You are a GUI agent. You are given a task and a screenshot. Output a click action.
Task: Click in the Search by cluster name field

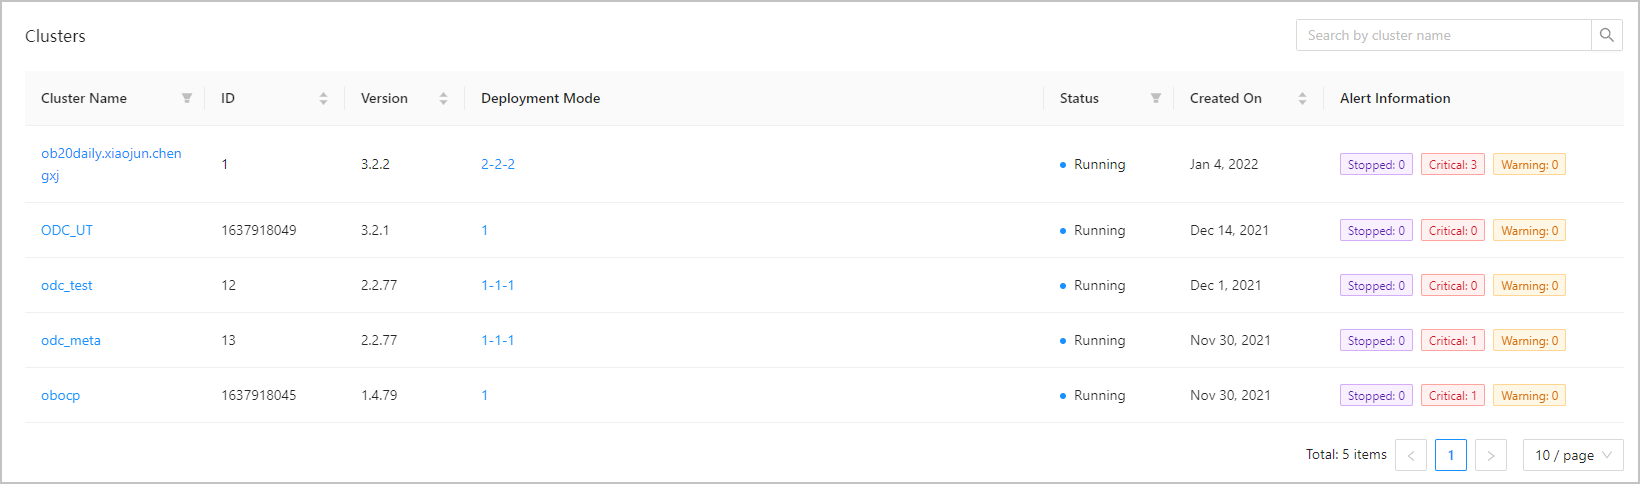tap(1443, 35)
